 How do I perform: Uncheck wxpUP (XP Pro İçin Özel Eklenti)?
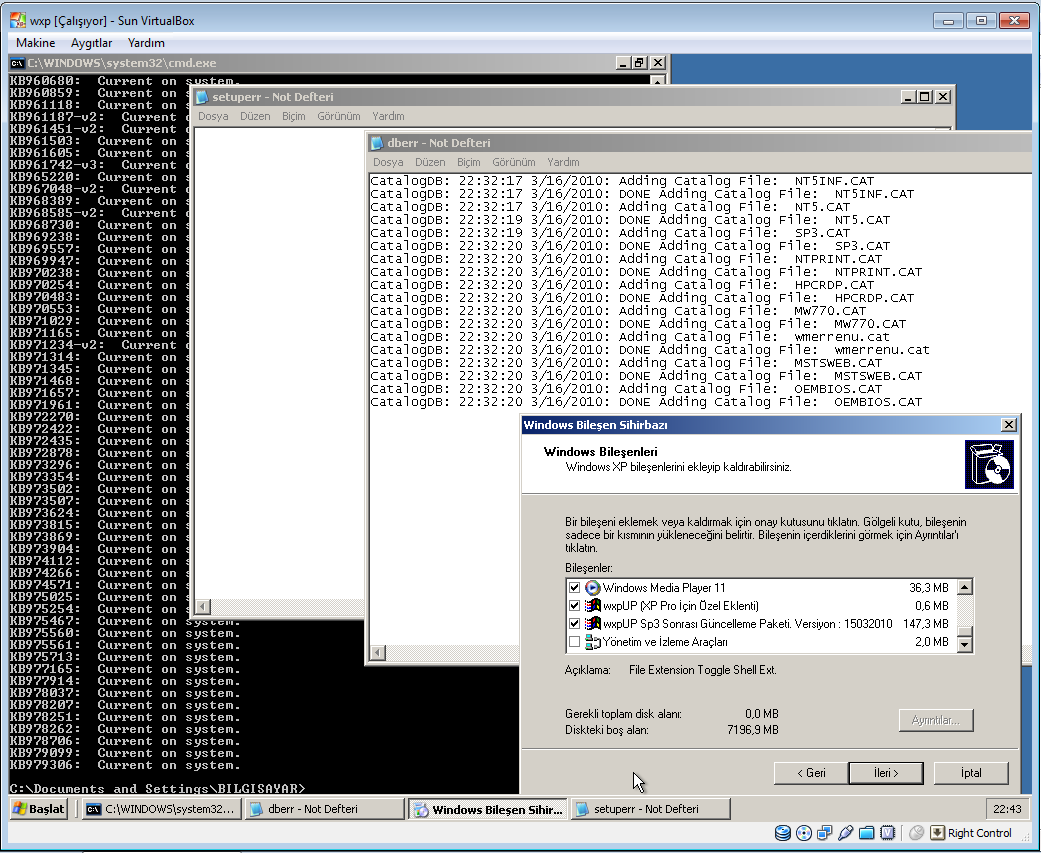click(x=574, y=605)
